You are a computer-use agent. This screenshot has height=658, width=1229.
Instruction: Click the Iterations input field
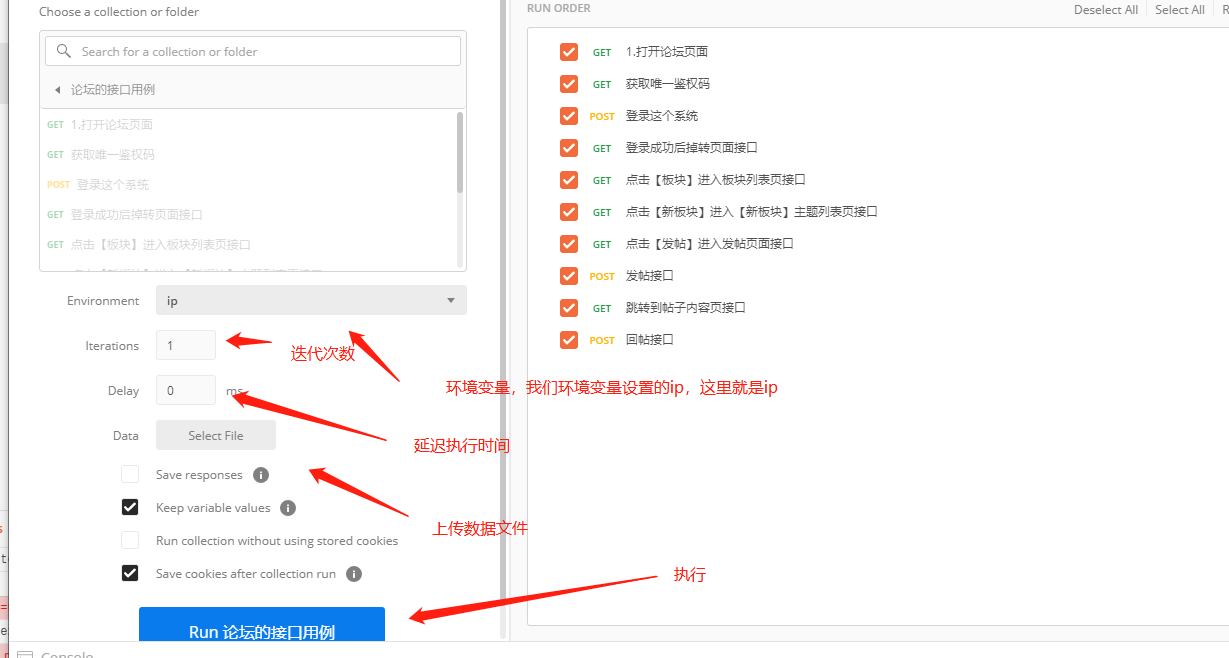pos(186,345)
